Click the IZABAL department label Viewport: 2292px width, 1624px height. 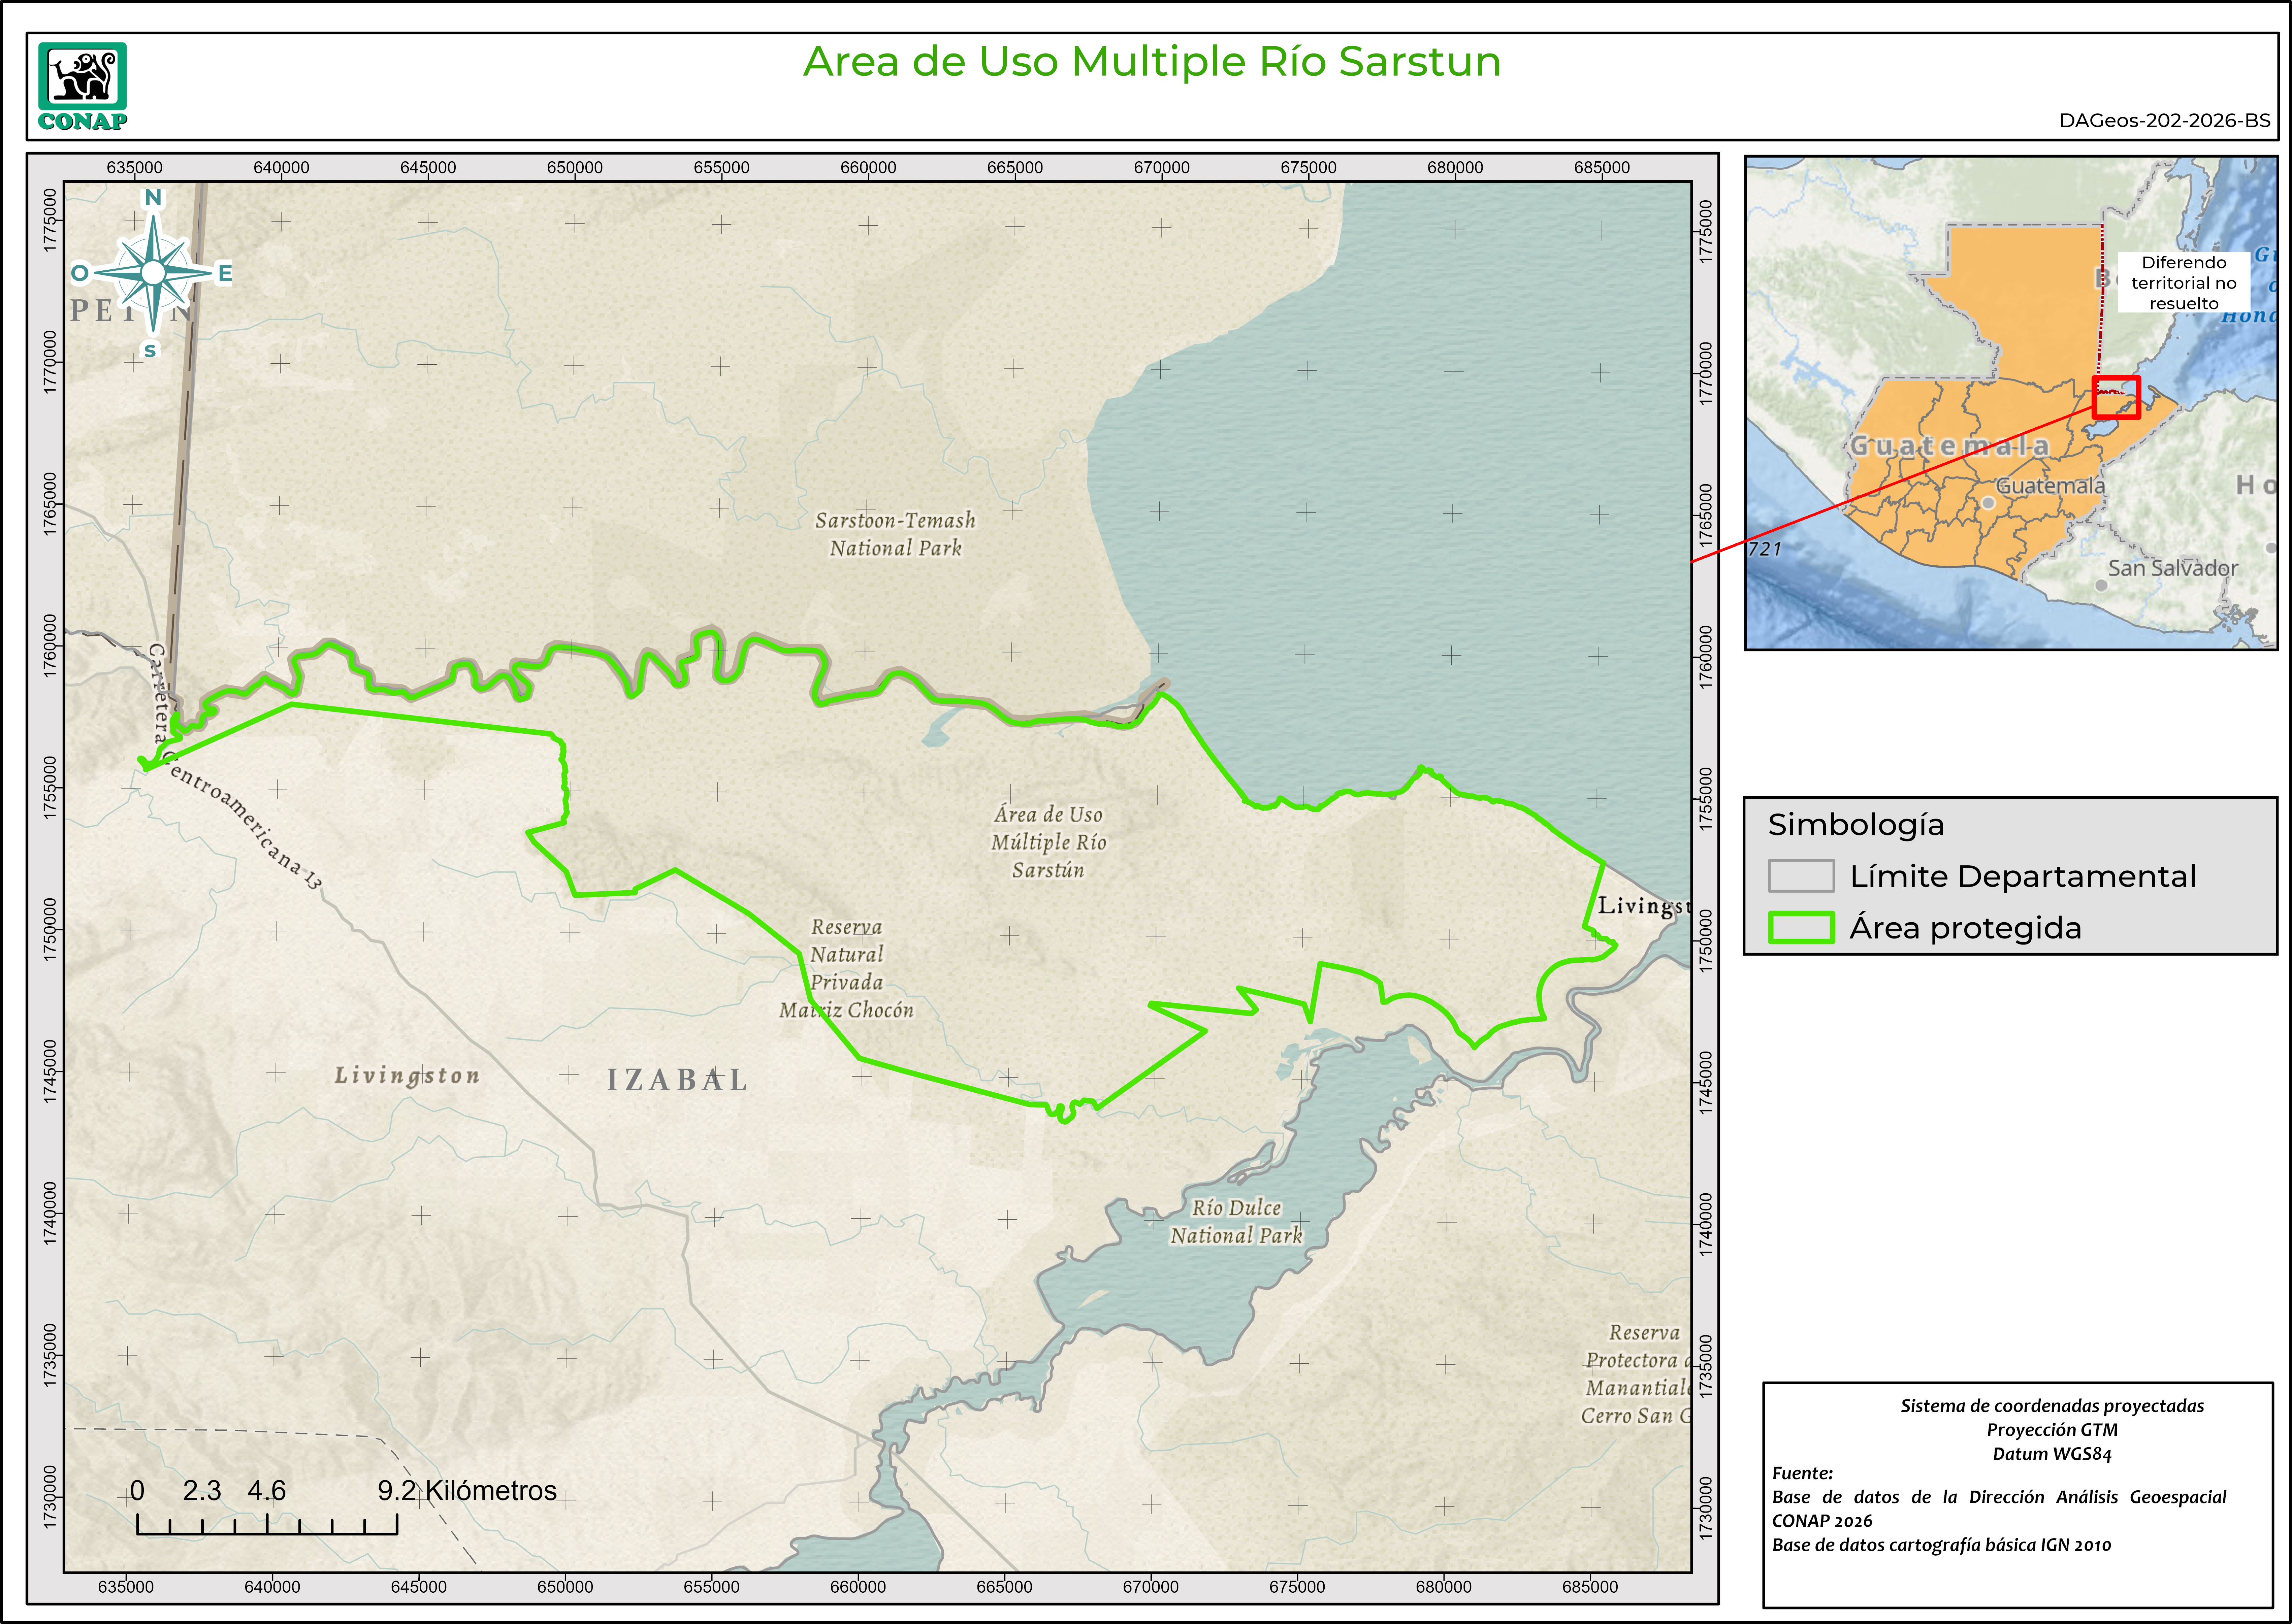click(x=677, y=1080)
